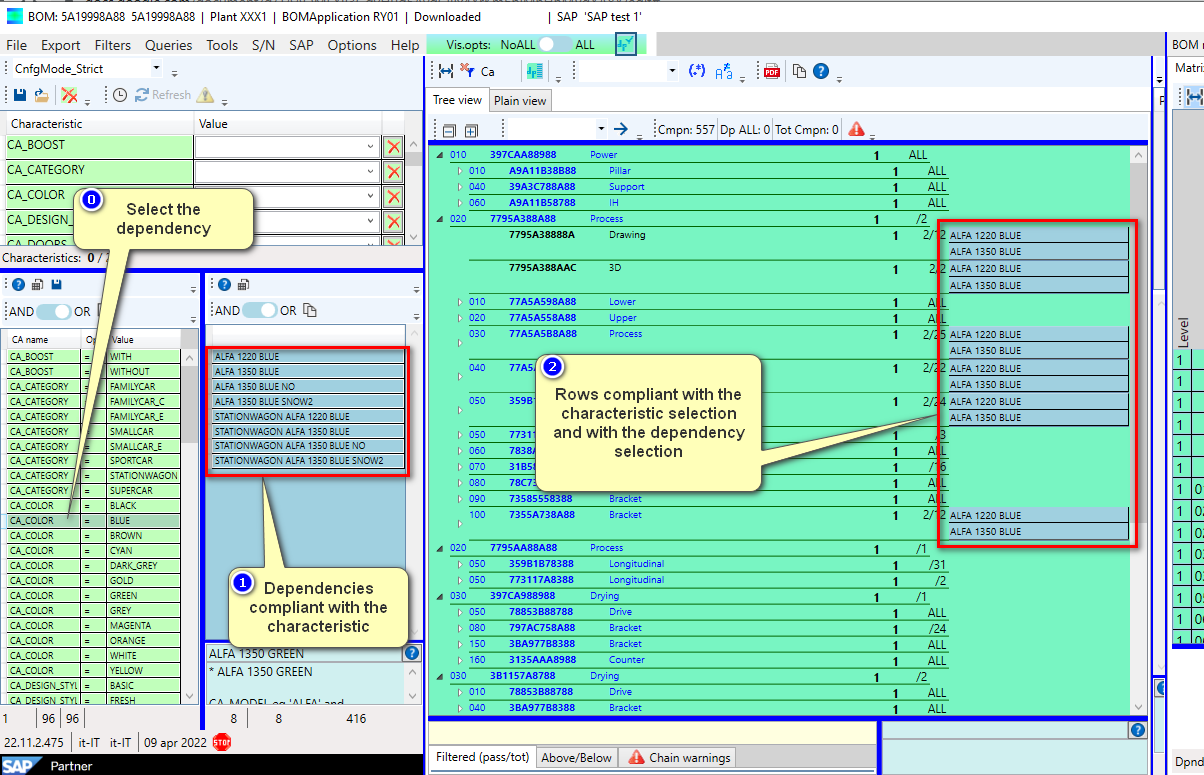Select the clear-filters red X icon
The height and width of the screenshot is (775, 1204).
point(70,94)
